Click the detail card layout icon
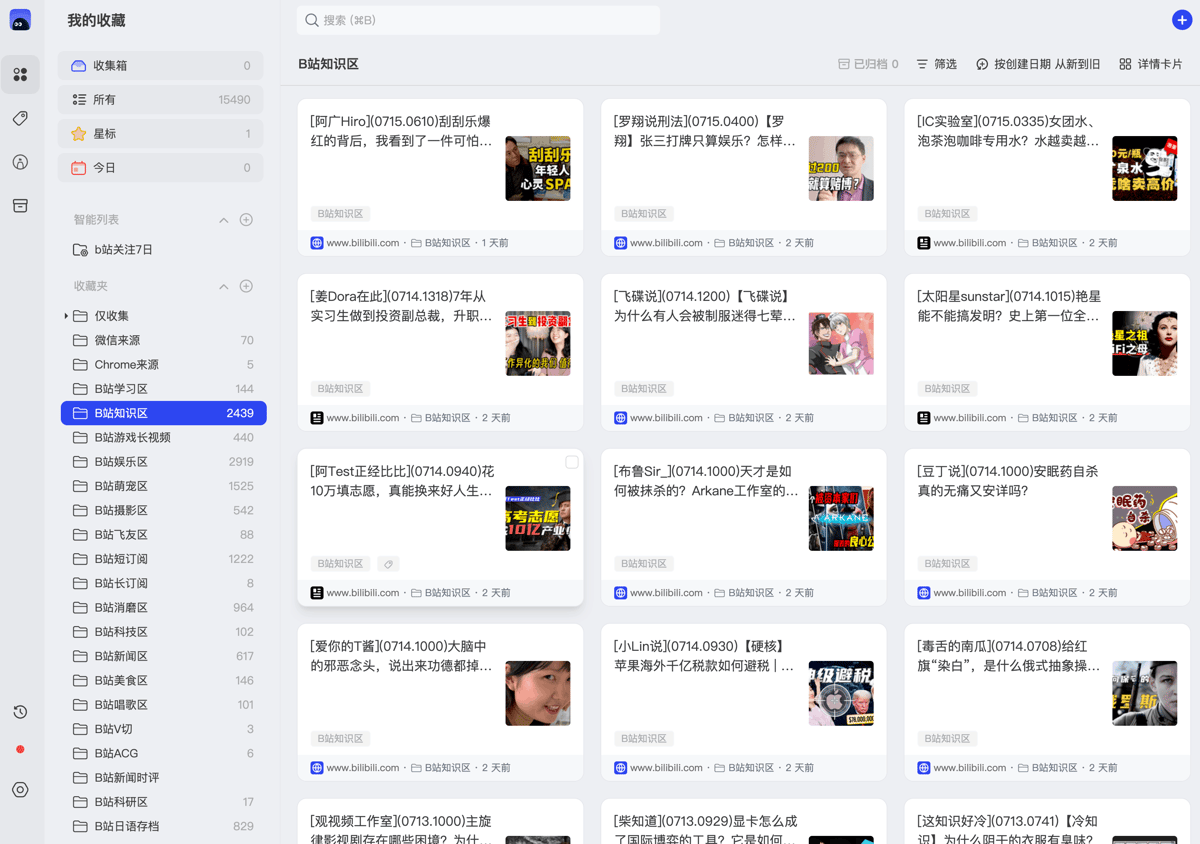1200x844 pixels. click(x=1125, y=64)
